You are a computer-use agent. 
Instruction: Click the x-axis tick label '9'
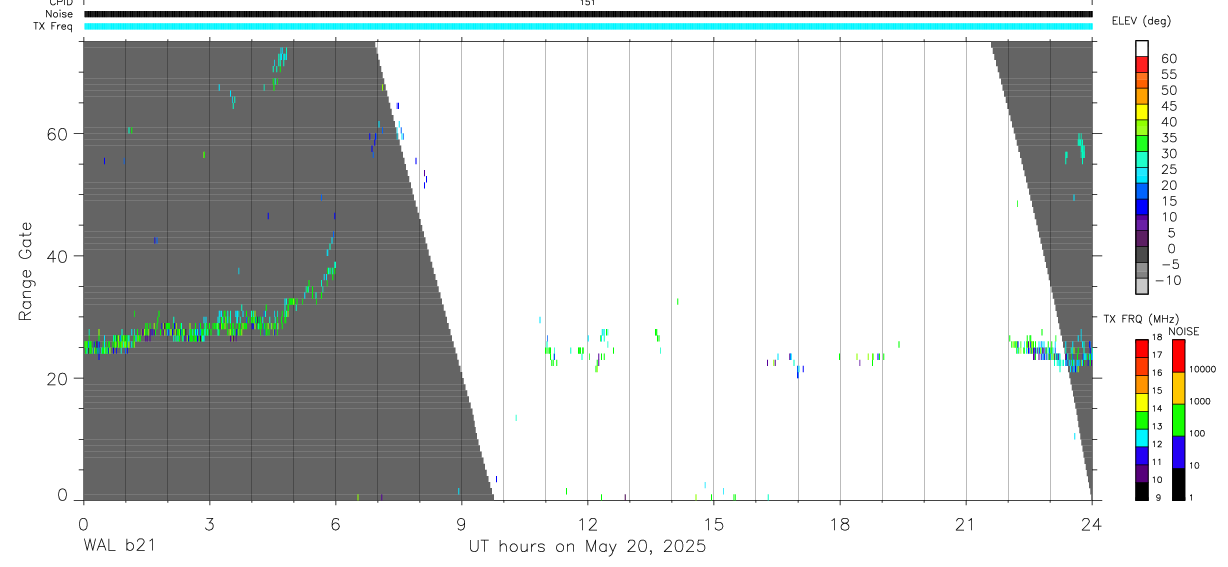461,524
